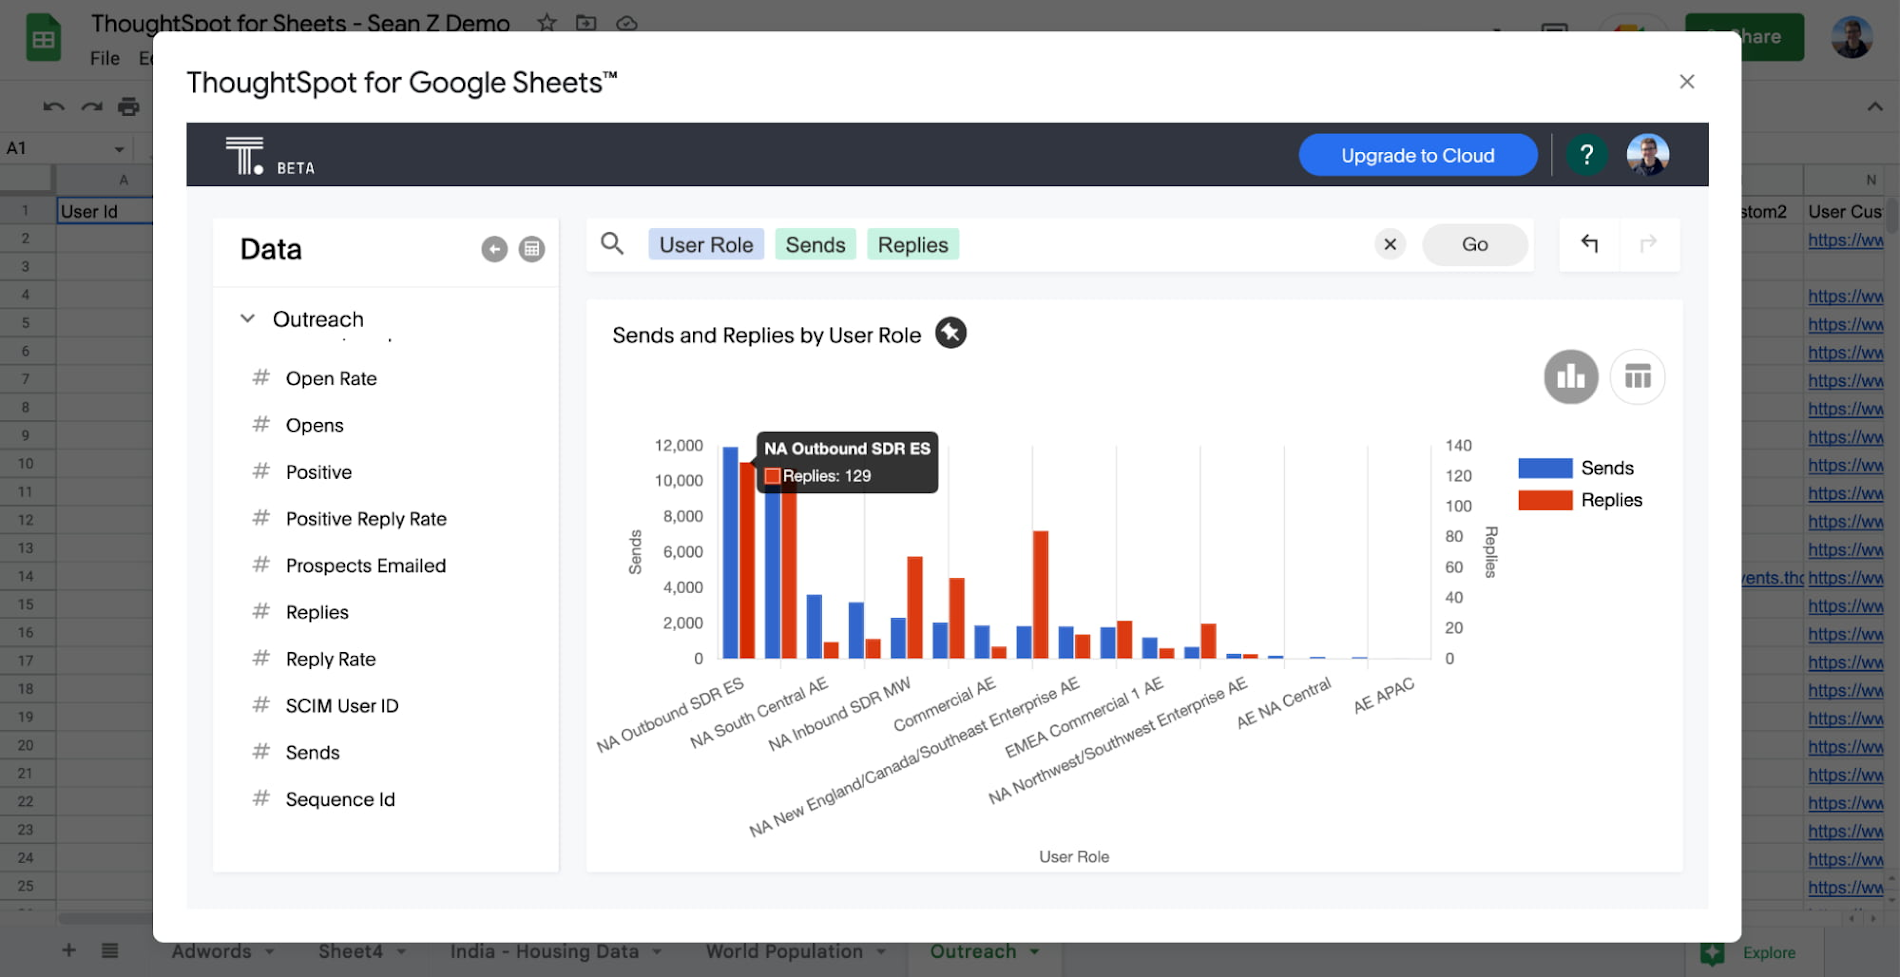Collapse the Outreach data source

247,319
